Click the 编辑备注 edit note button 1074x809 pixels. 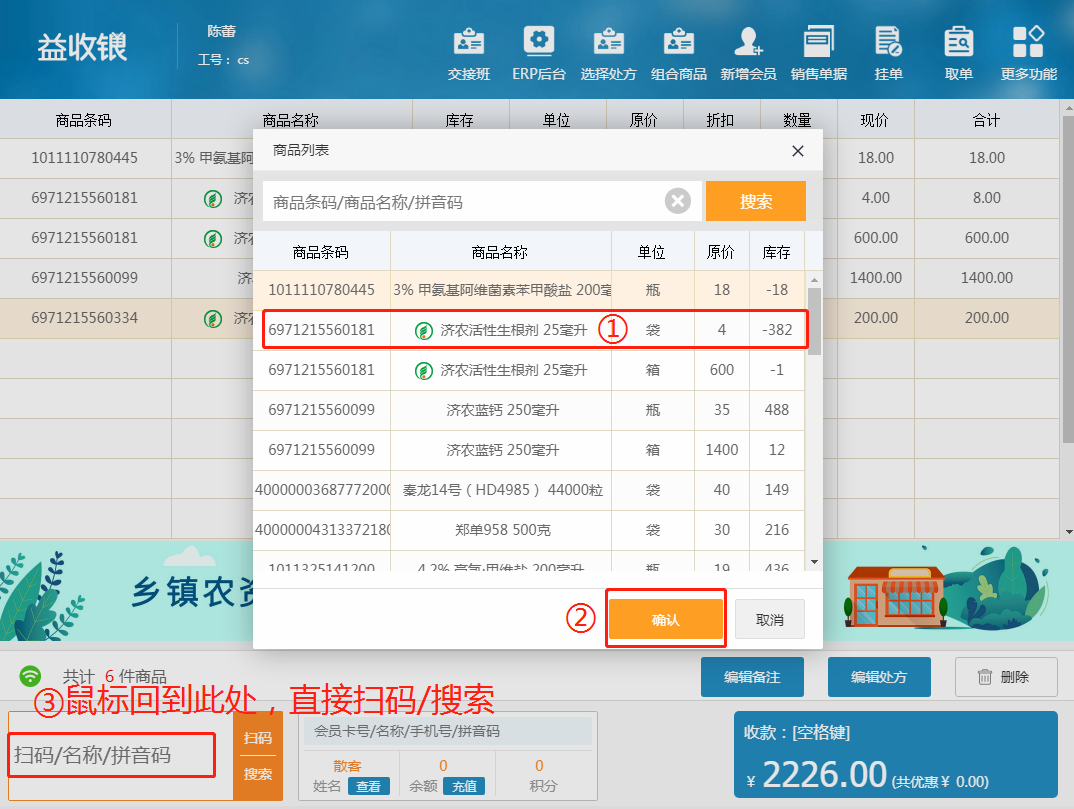752,677
